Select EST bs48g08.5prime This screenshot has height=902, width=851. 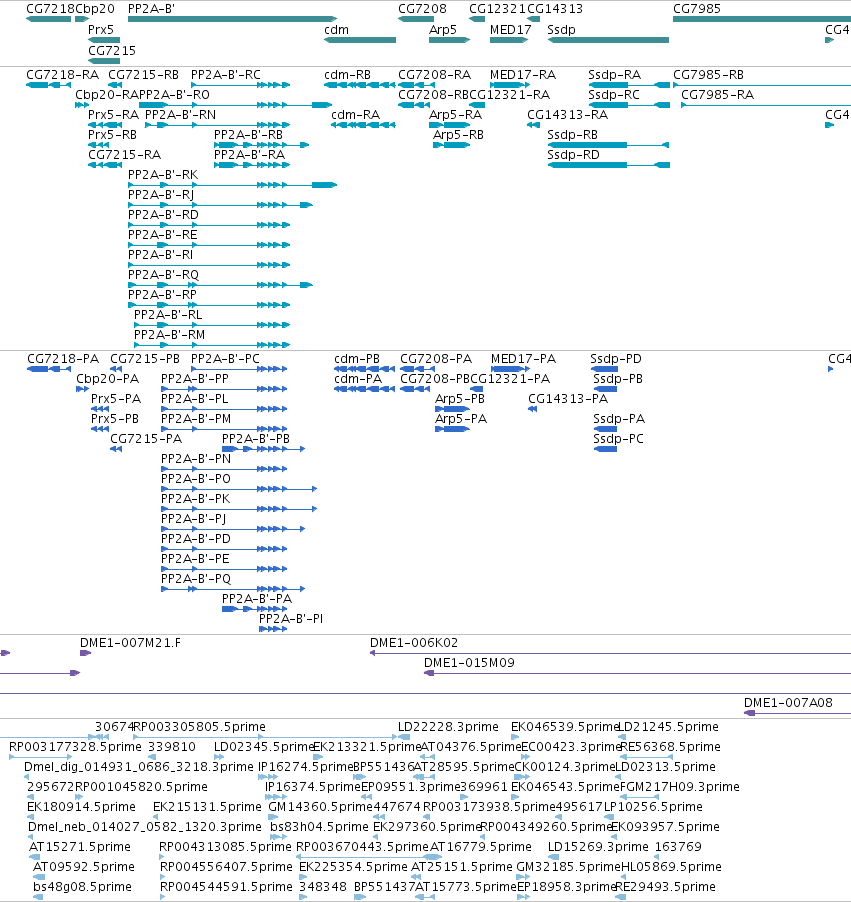pos(82,887)
